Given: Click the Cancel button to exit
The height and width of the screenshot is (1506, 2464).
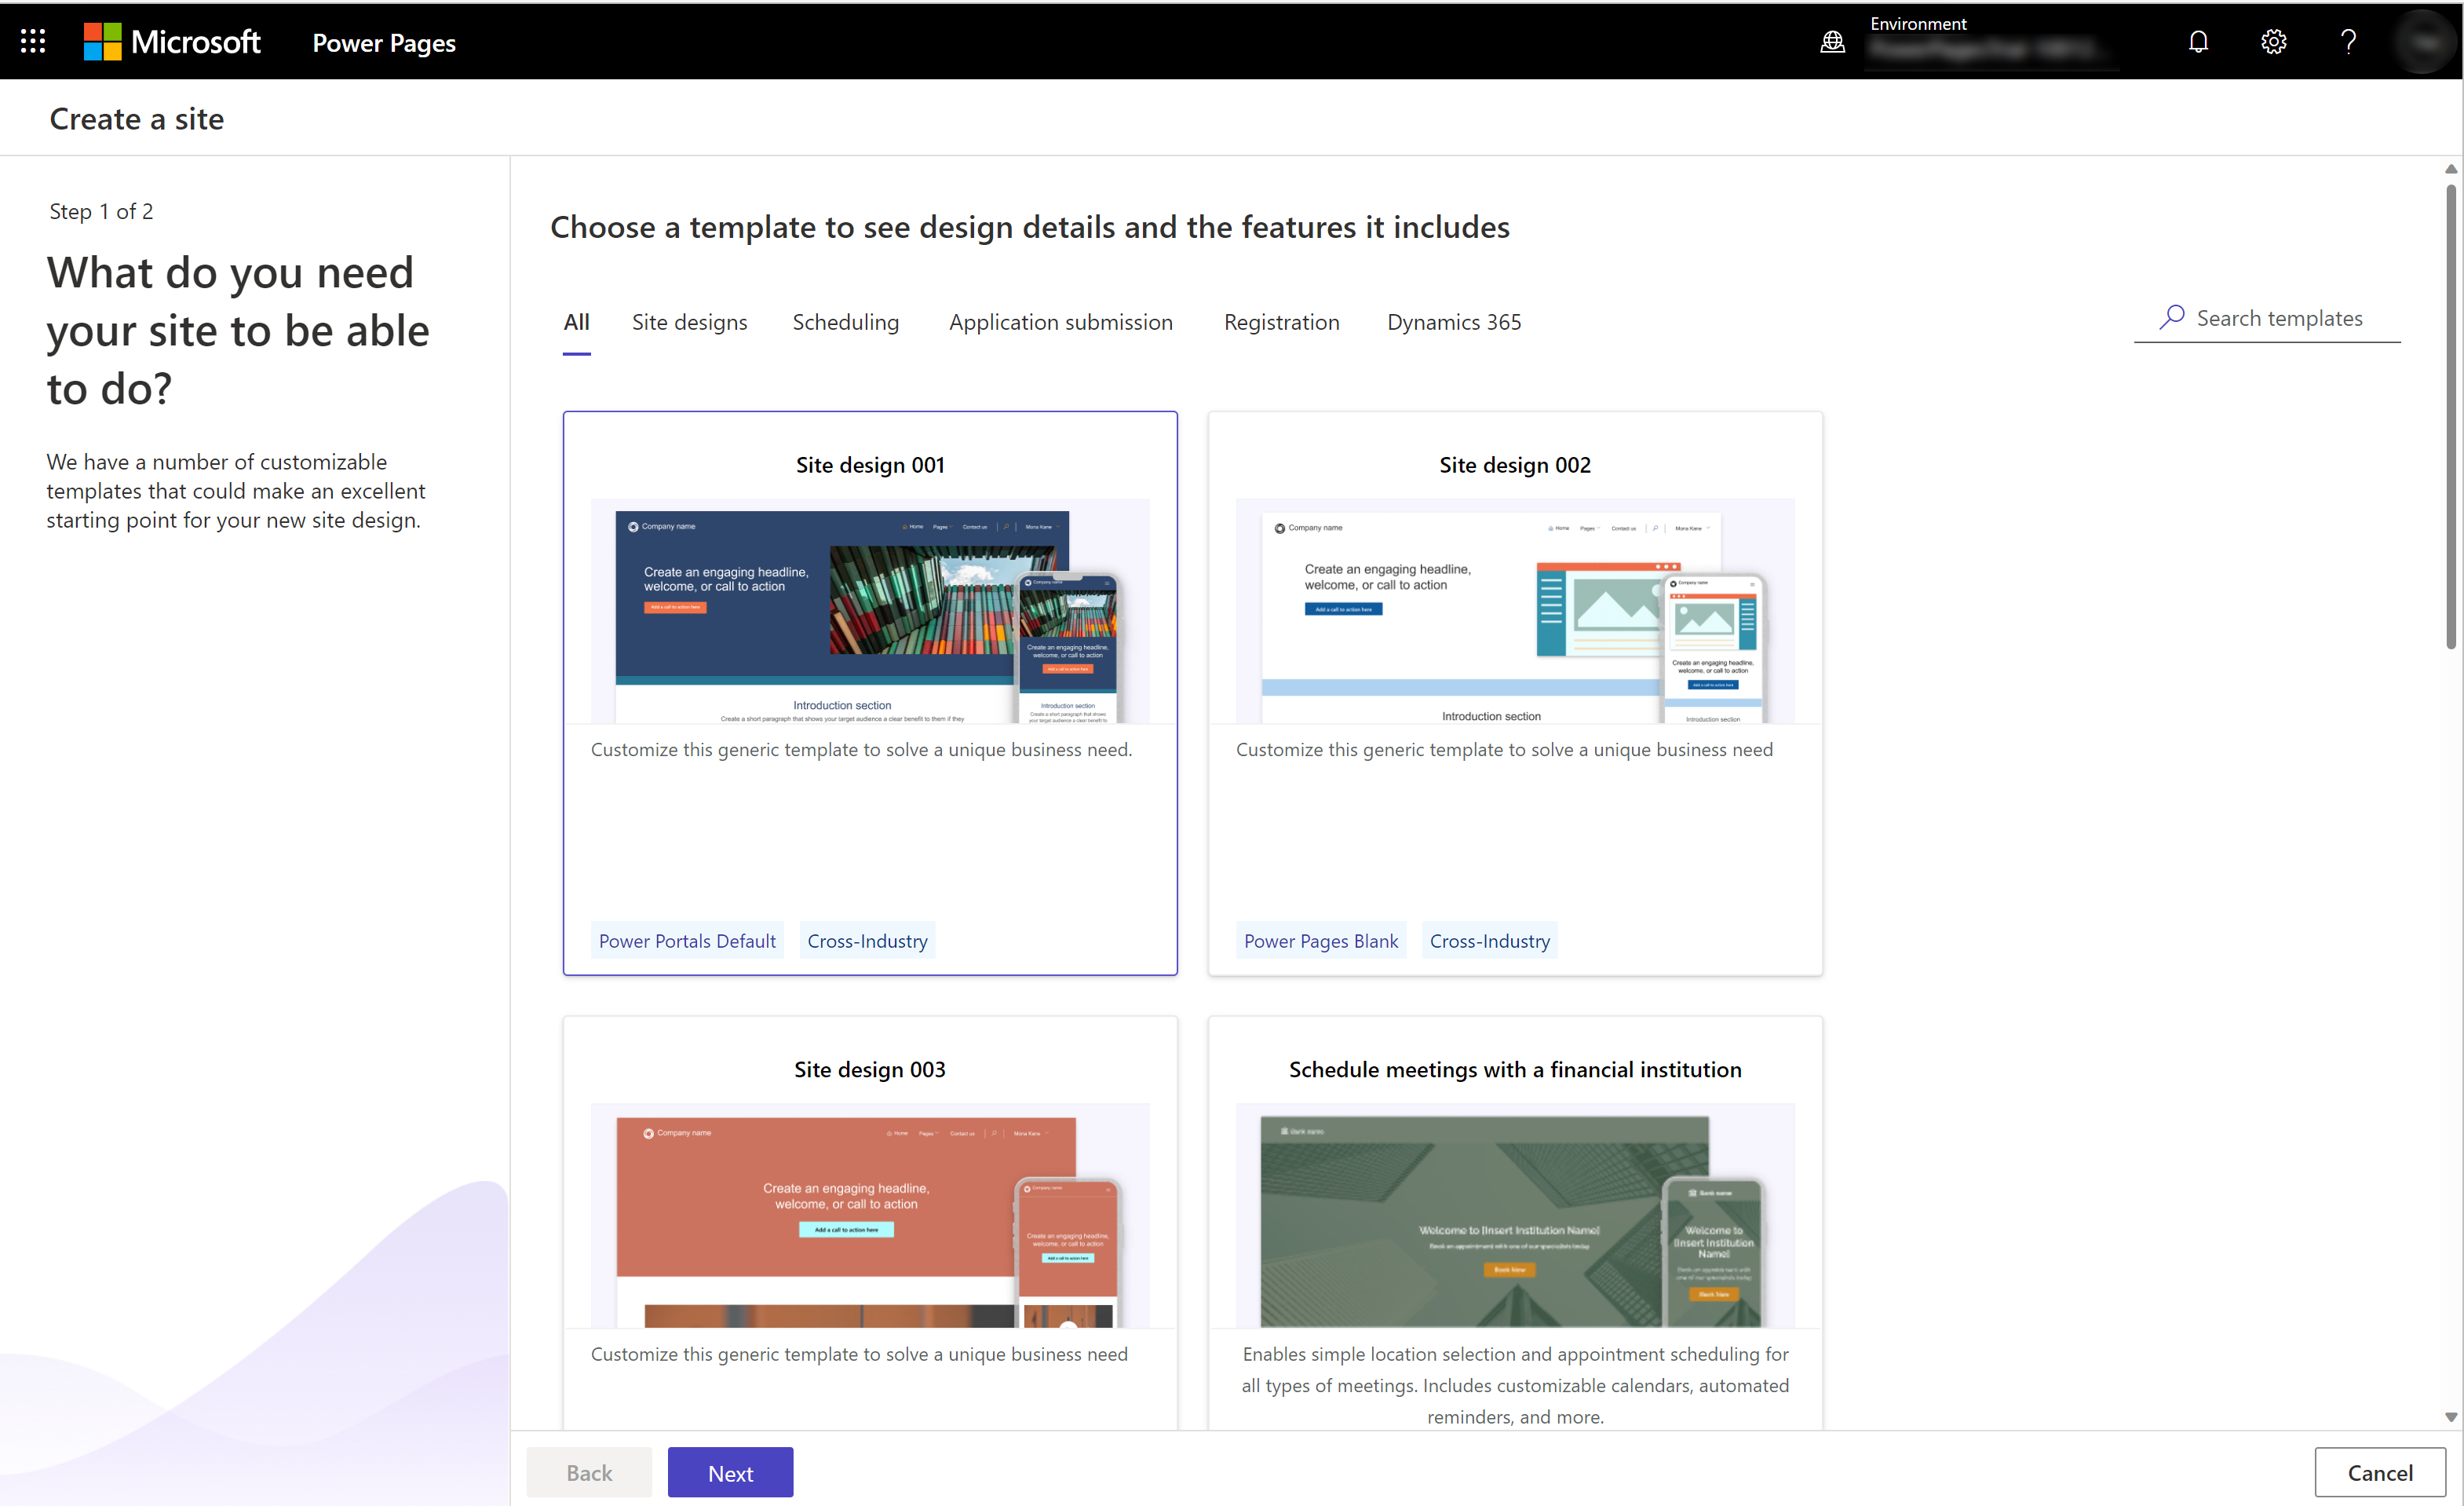Looking at the screenshot, I should [2378, 1472].
